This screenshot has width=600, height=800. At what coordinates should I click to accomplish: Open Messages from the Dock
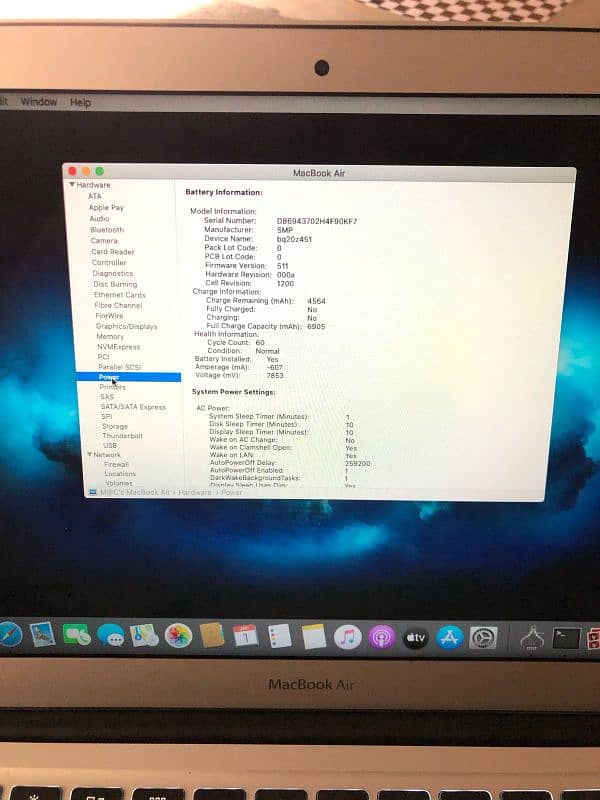click(x=111, y=636)
